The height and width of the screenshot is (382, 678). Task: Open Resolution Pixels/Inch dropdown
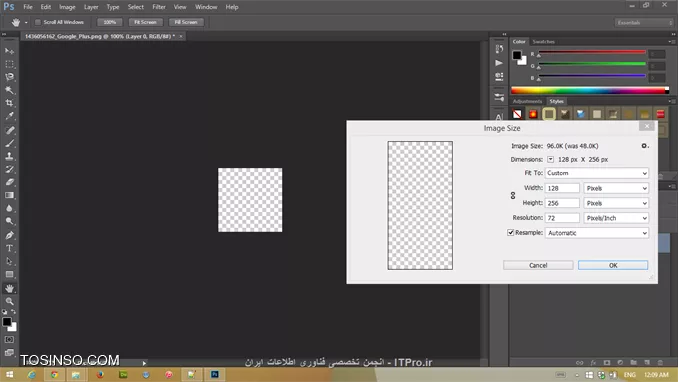point(616,218)
